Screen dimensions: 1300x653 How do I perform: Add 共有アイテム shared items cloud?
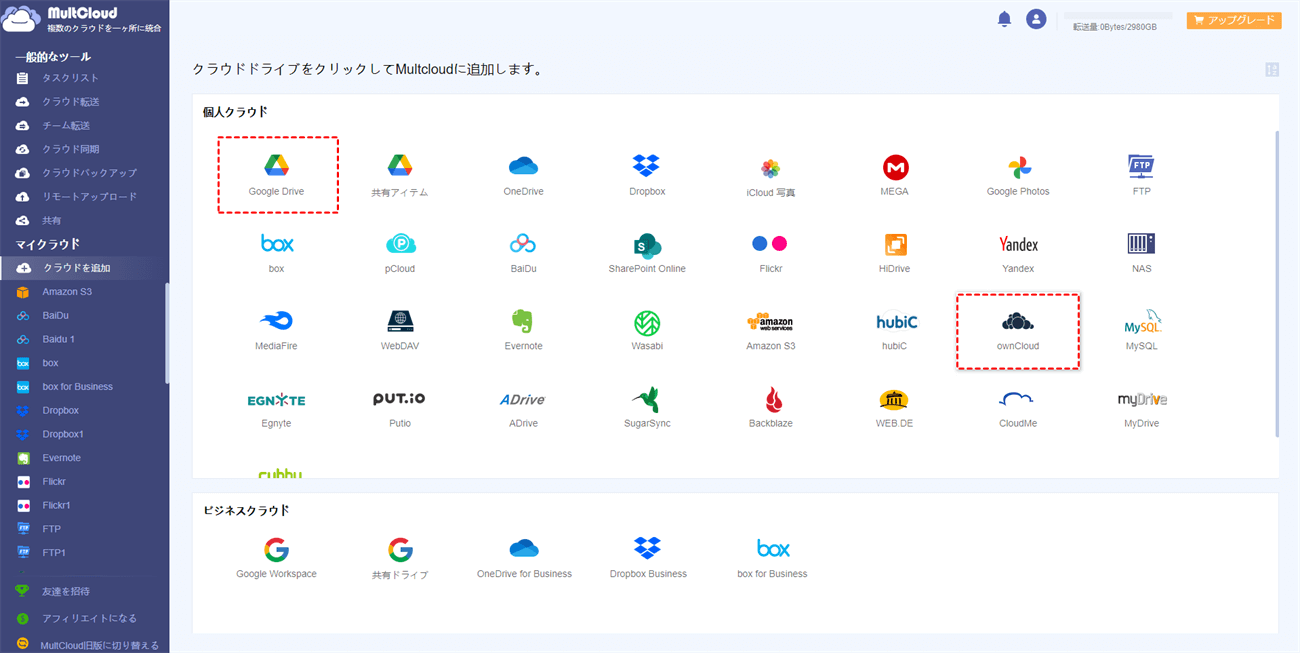tap(400, 175)
